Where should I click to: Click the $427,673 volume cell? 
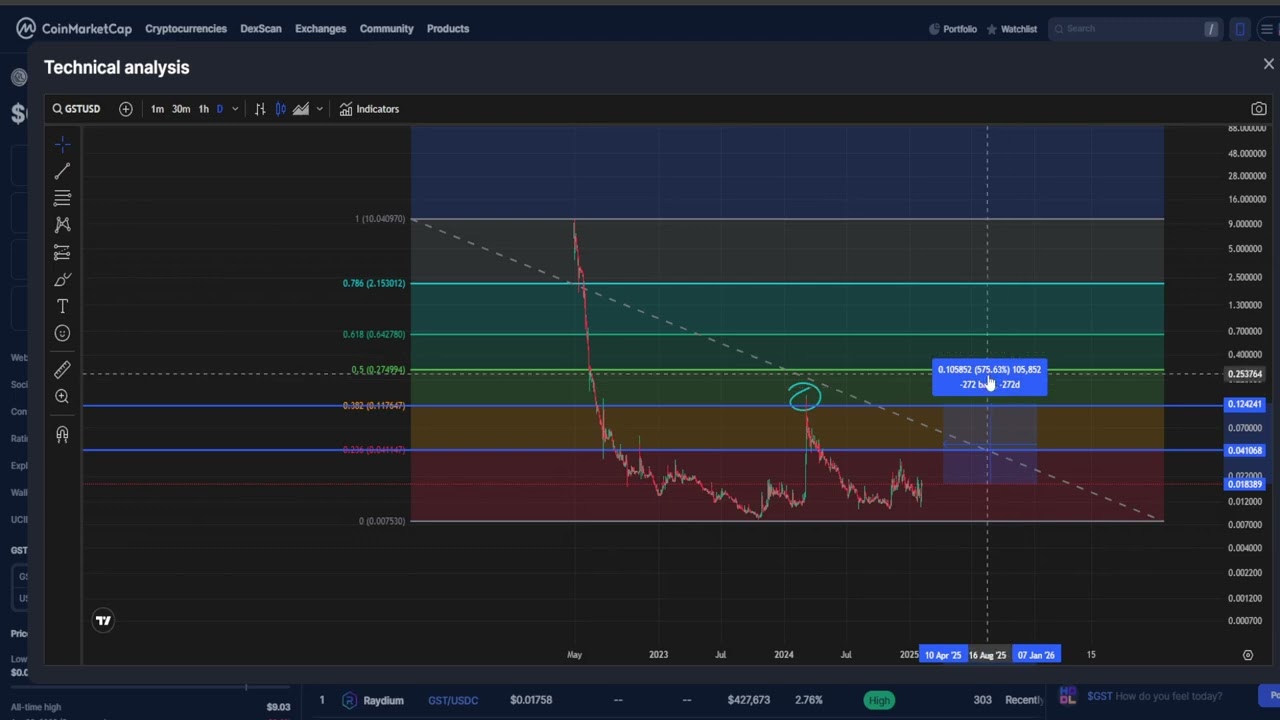coord(748,700)
